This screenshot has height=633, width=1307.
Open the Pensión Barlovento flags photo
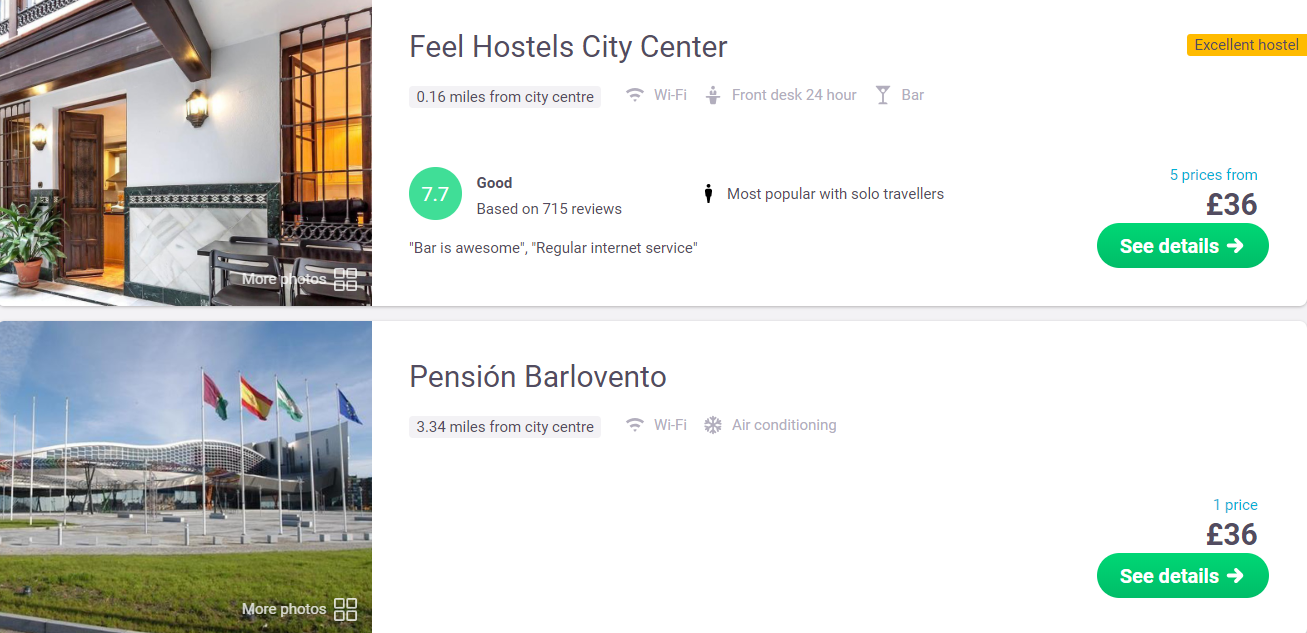[186, 477]
